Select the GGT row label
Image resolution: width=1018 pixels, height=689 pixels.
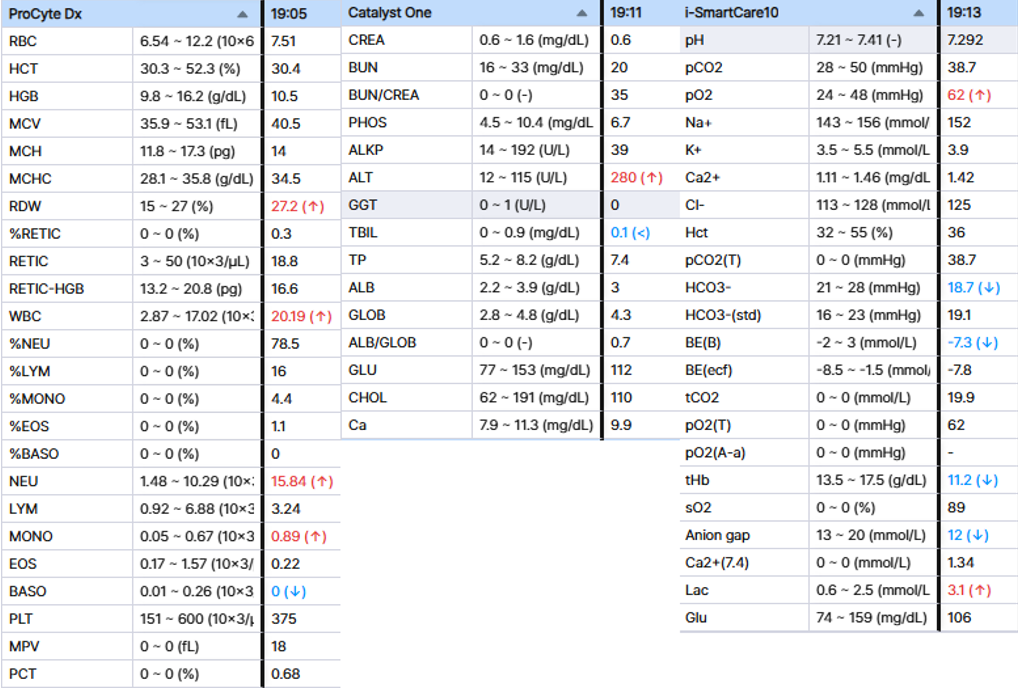coord(363,205)
